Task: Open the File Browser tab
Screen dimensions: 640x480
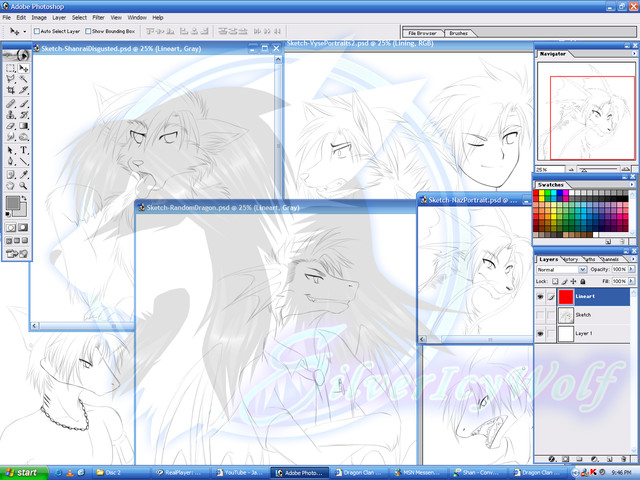Action: [422, 33]
